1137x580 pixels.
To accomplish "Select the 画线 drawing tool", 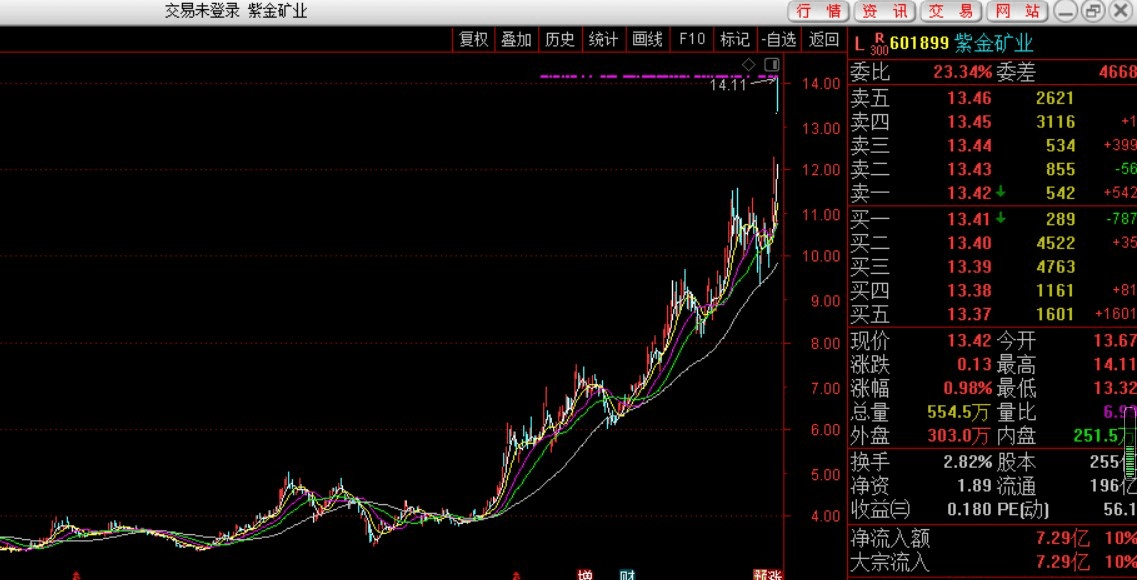I will (x=648, y=39).
